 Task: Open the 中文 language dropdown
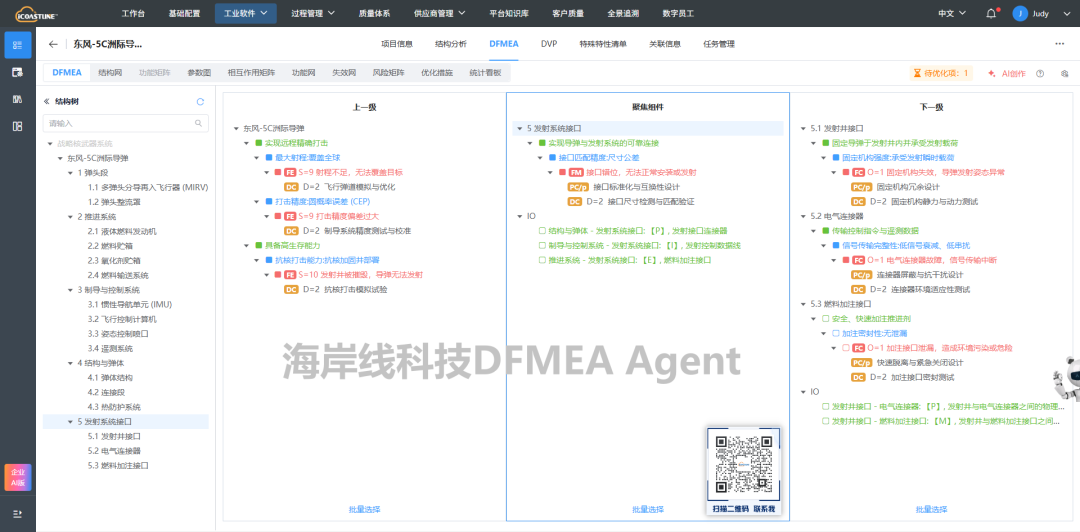point(952,13)
